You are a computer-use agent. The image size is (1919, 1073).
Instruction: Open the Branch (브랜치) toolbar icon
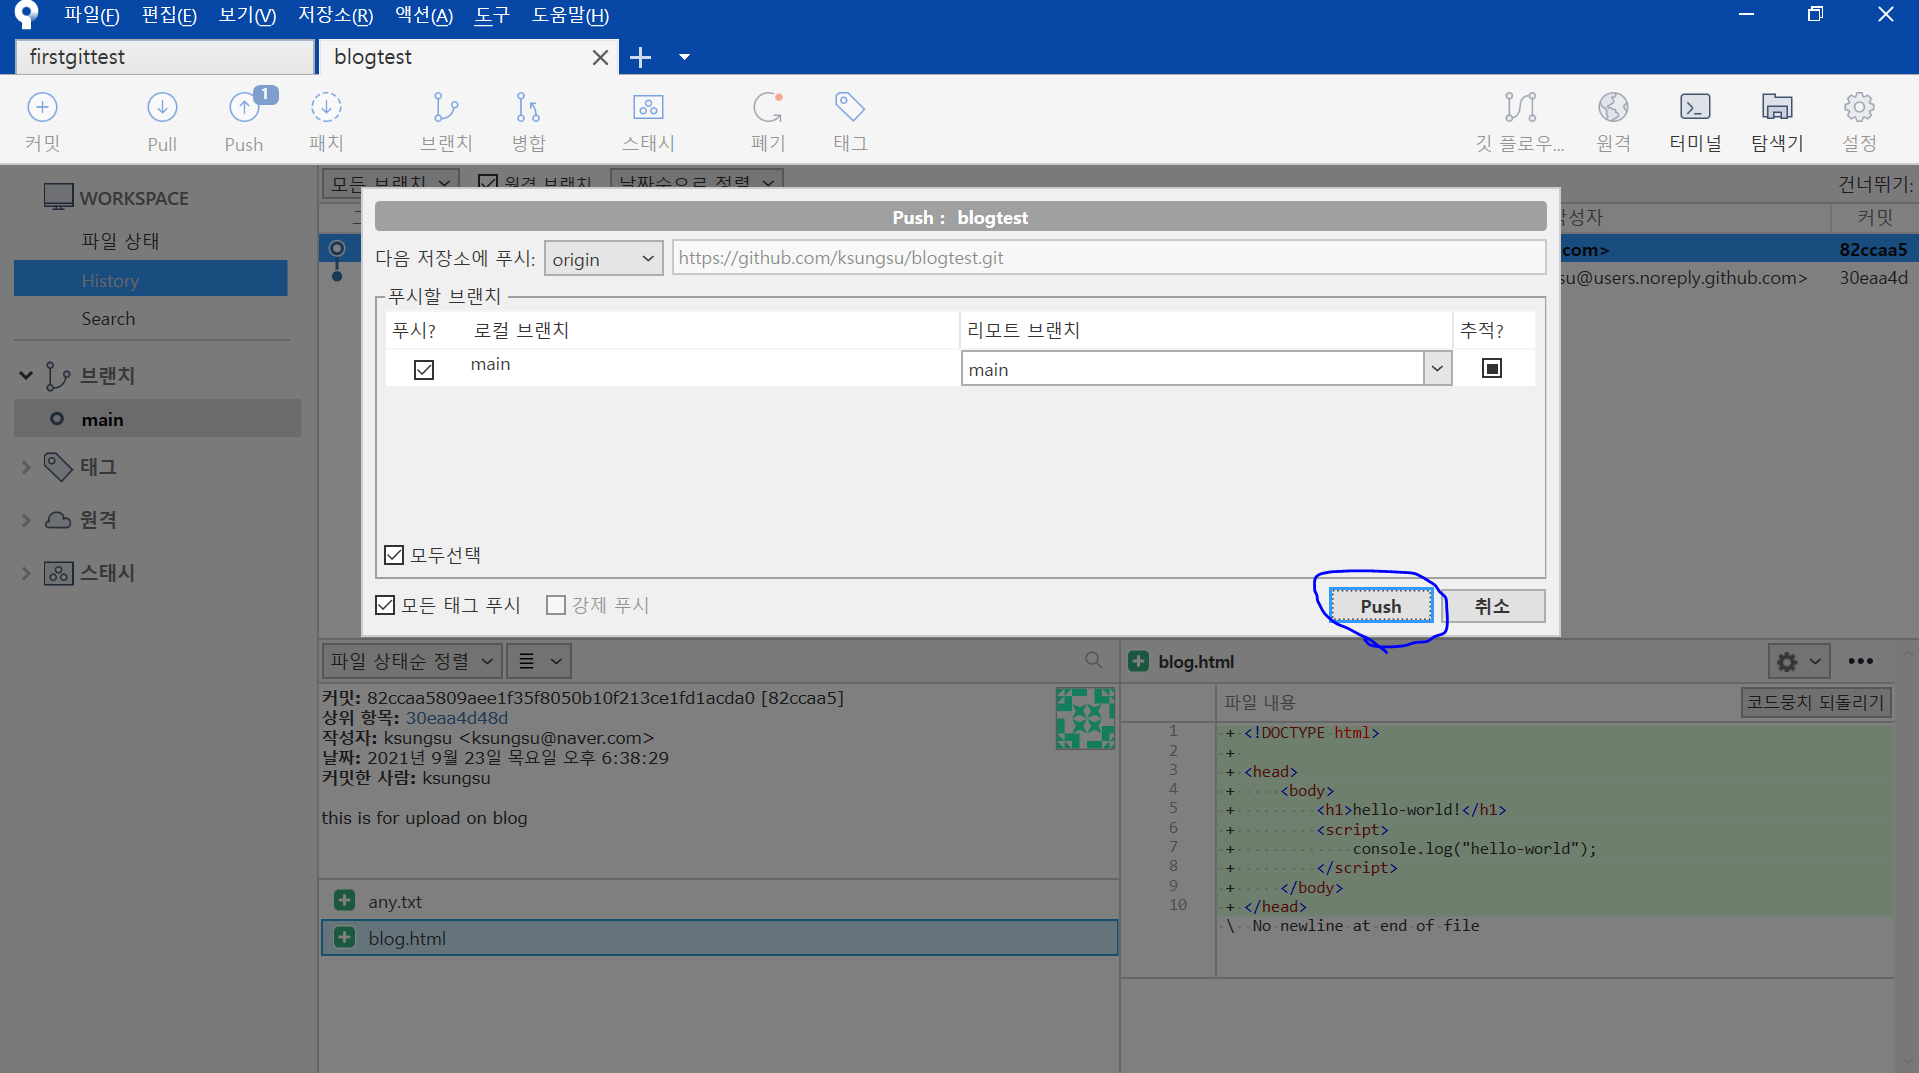[x=446, y=107]
